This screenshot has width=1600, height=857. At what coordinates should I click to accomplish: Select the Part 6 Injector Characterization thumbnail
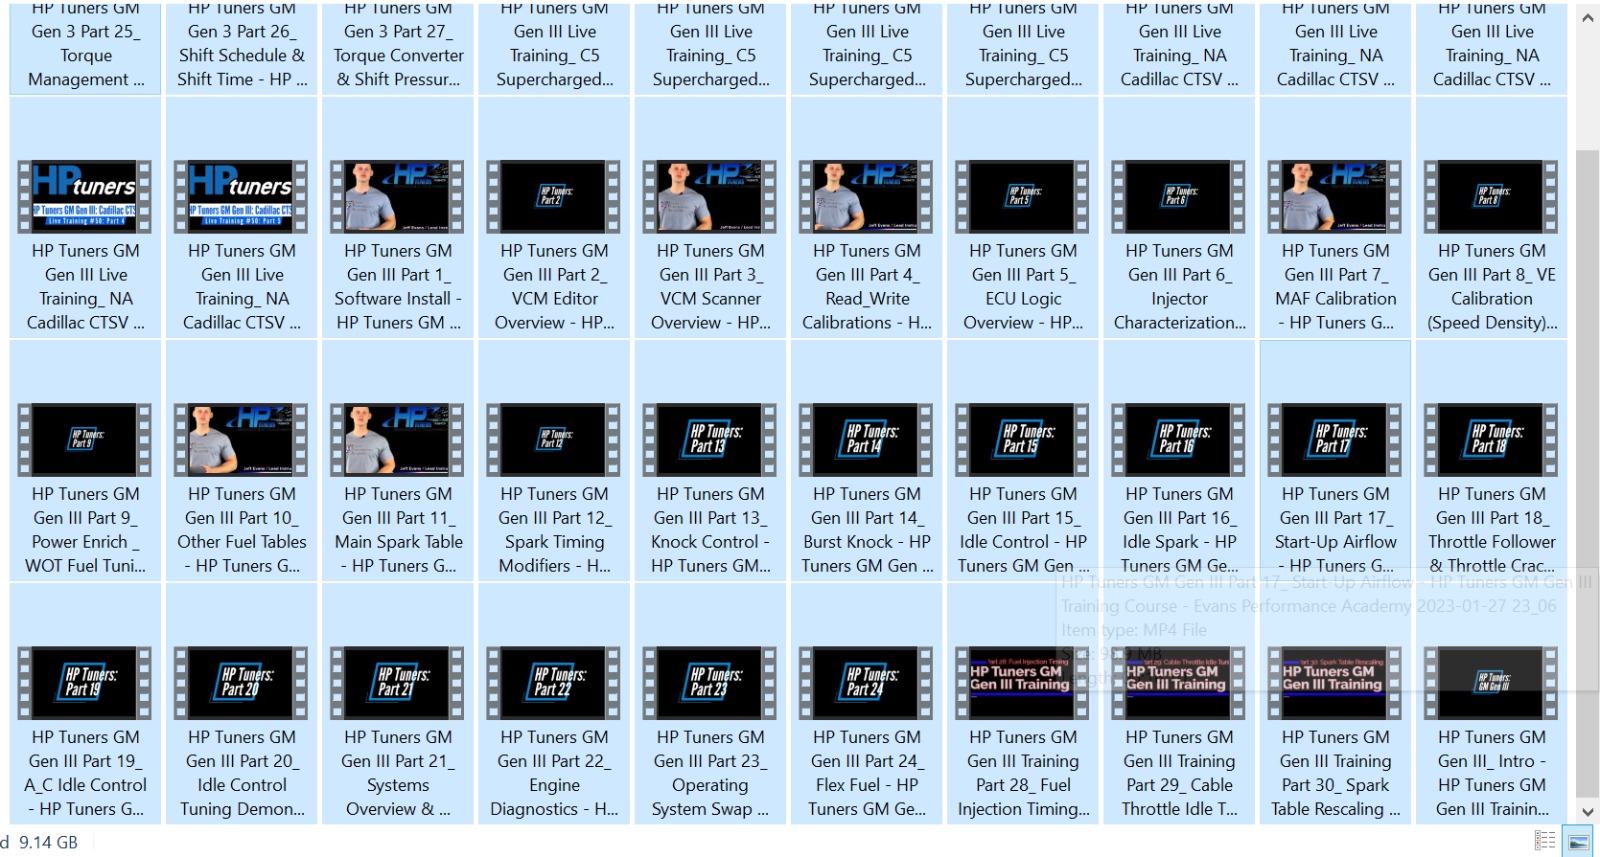(x=1179, y=197)
